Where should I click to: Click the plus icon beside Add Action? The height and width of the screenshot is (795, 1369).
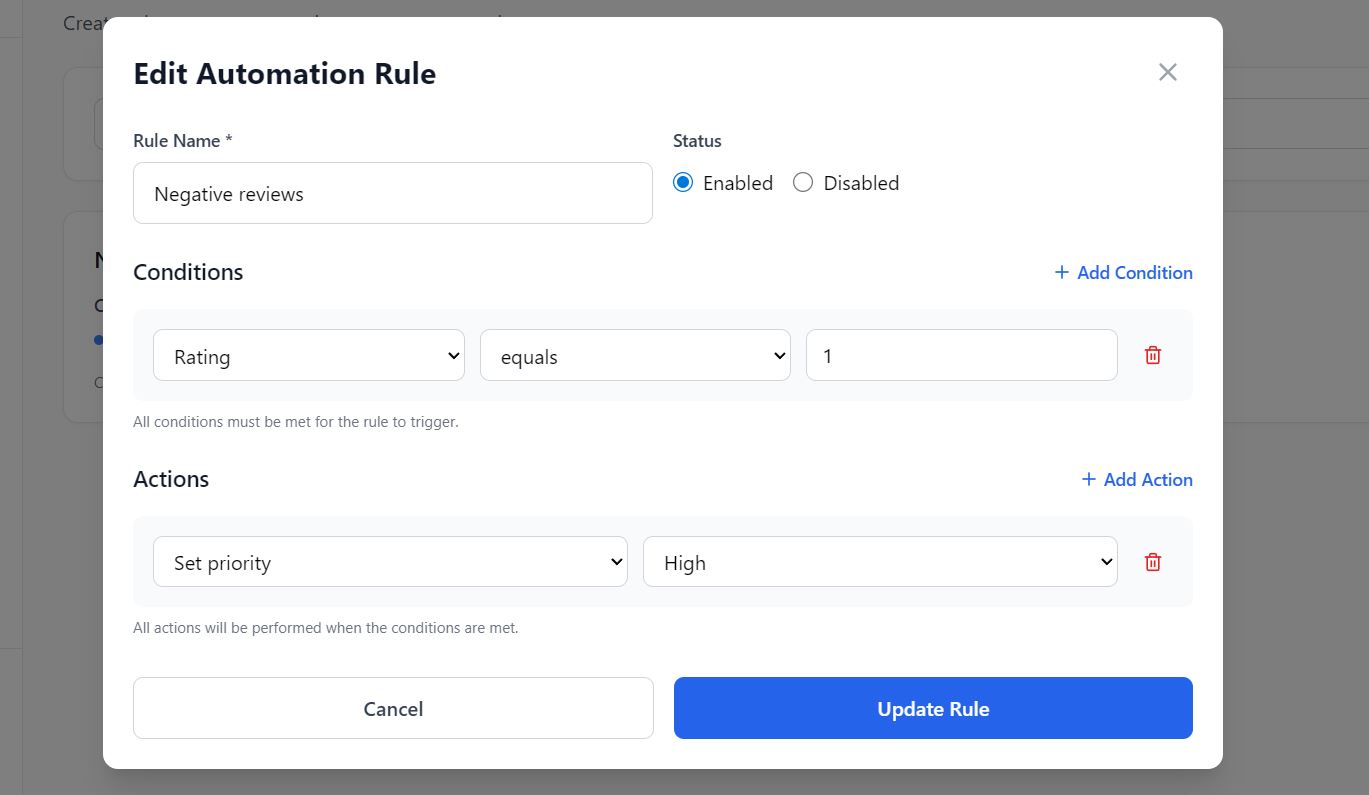click(x=1089, y=479)
